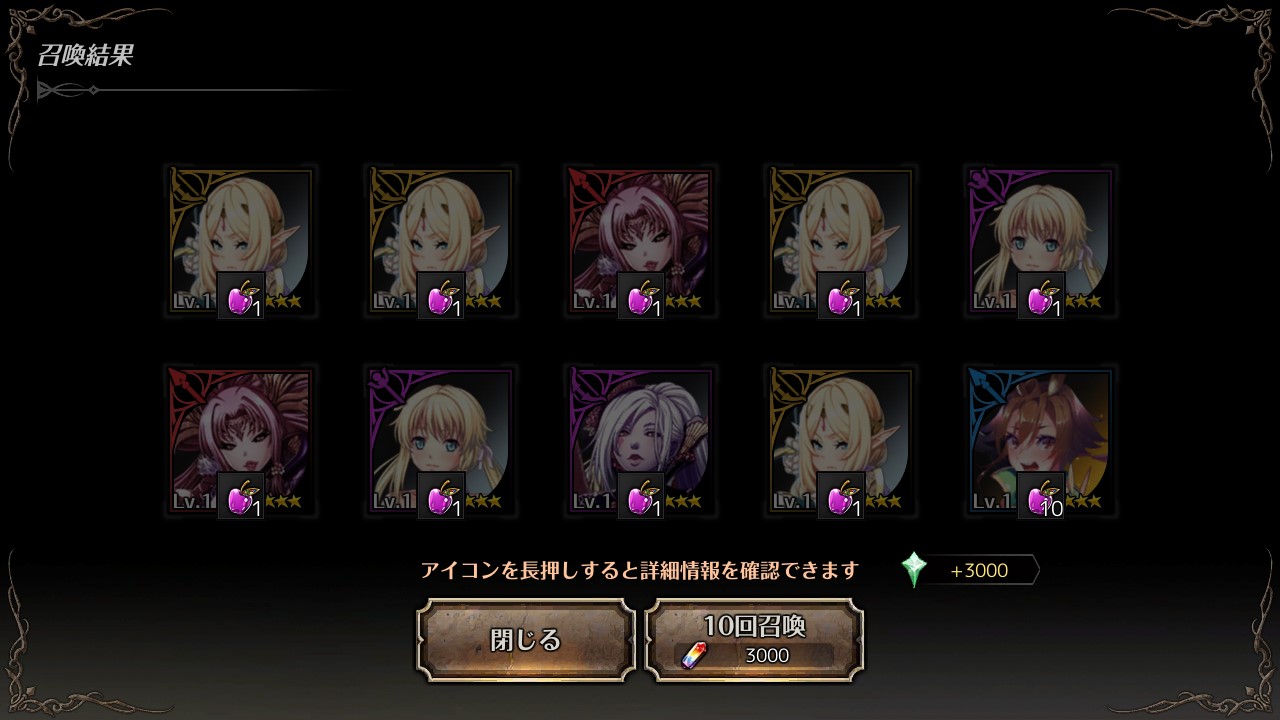Pick the top-row purple-framed blonde girl
The height and width of the screenshot is (720, 1280).
1040,240
